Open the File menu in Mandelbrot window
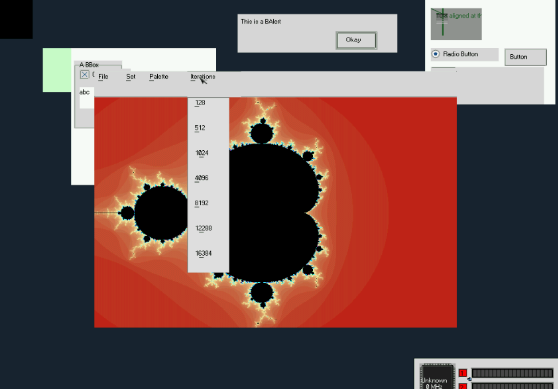The width and height of the screenshot is (558, 389). [103, 77]
